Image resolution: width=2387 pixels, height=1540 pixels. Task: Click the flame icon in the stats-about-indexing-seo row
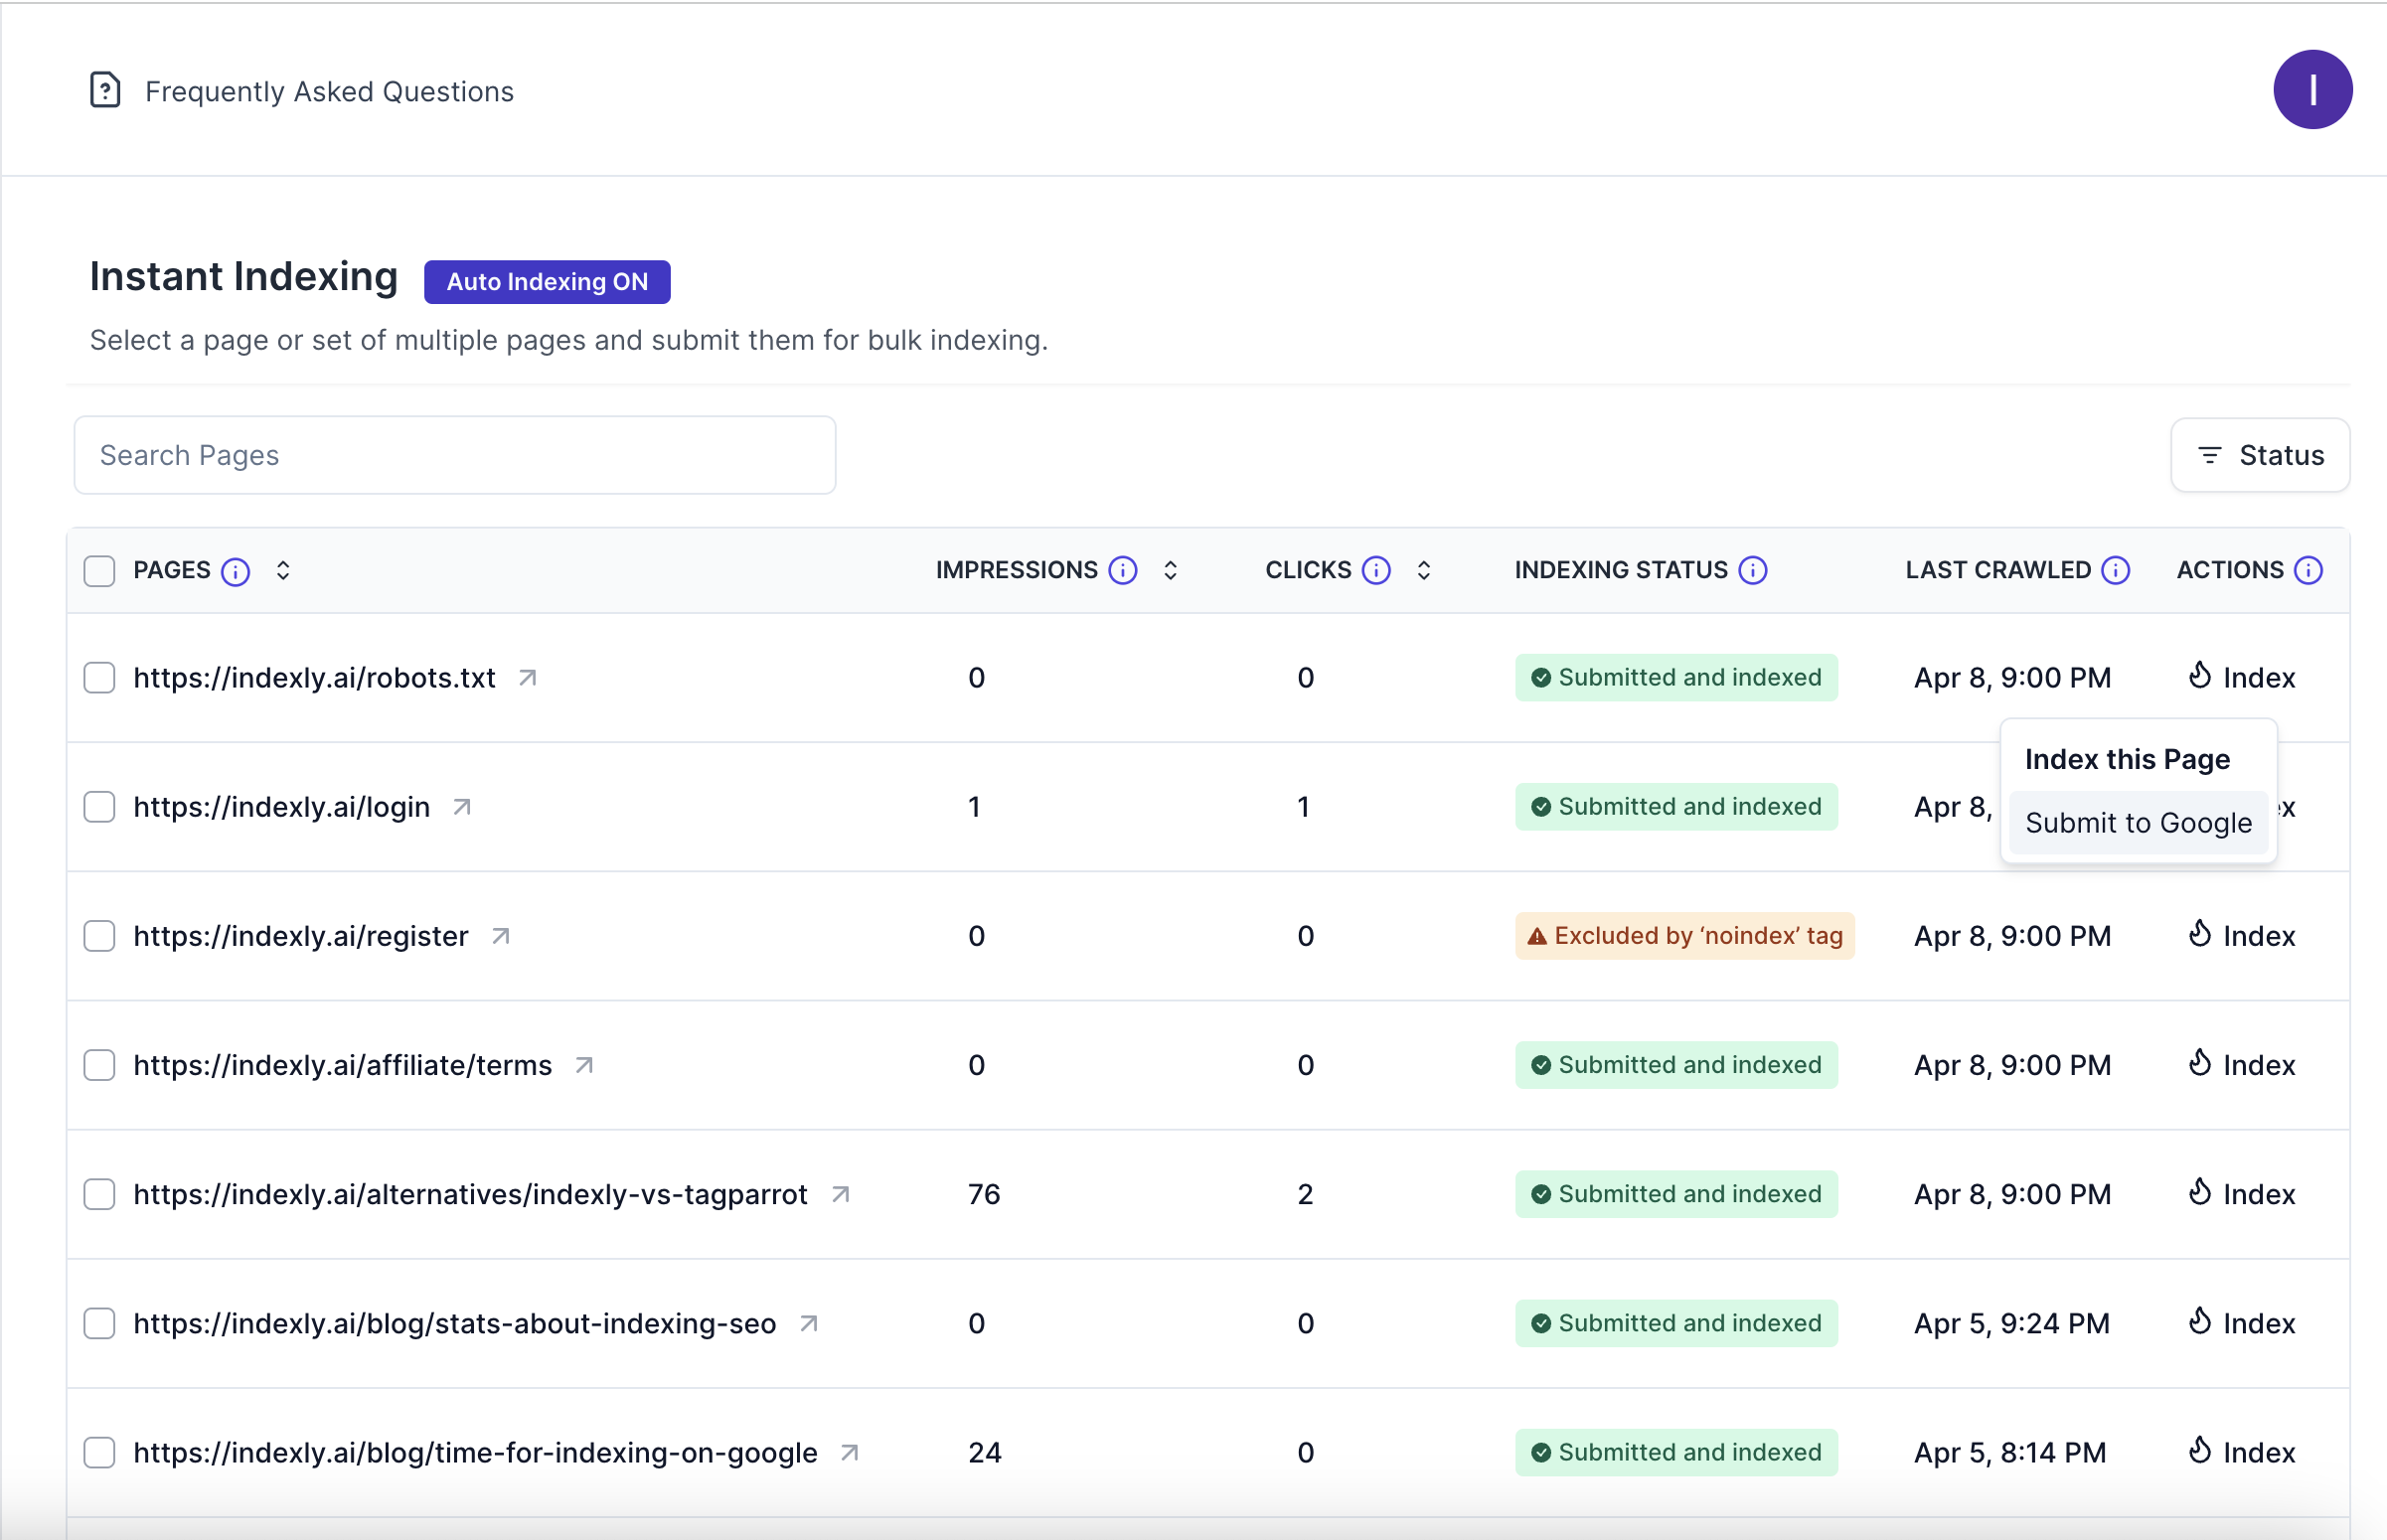[x=2199, y=1320]
